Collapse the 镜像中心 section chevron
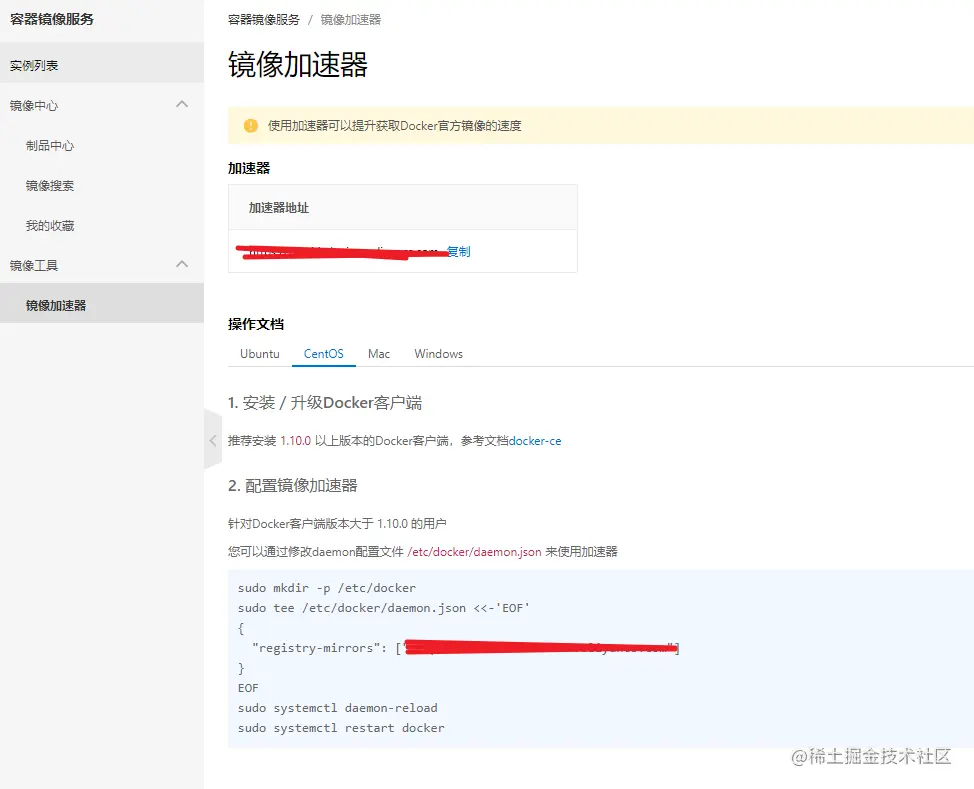Viewport: 974px width, 789px height. click(182, 104)
